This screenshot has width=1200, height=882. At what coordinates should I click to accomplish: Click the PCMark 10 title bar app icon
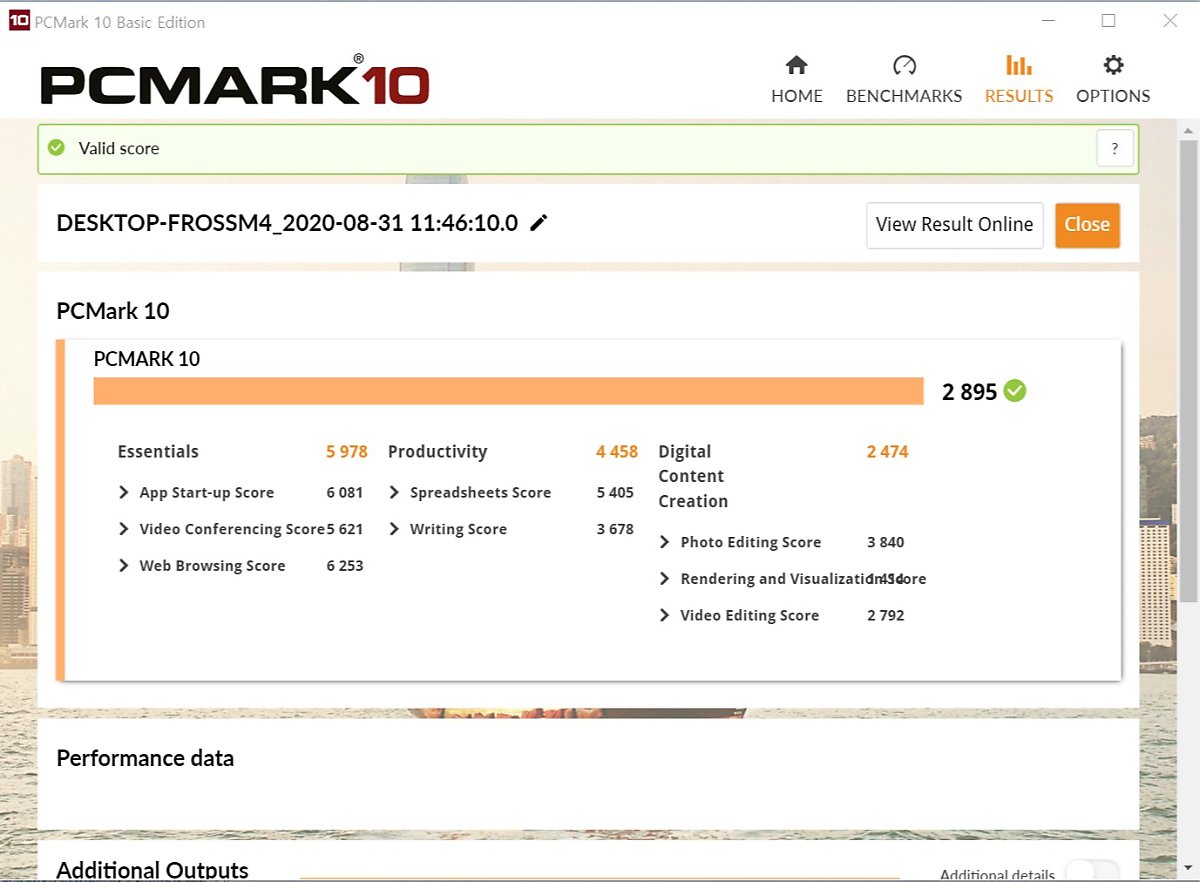[18, 21]
